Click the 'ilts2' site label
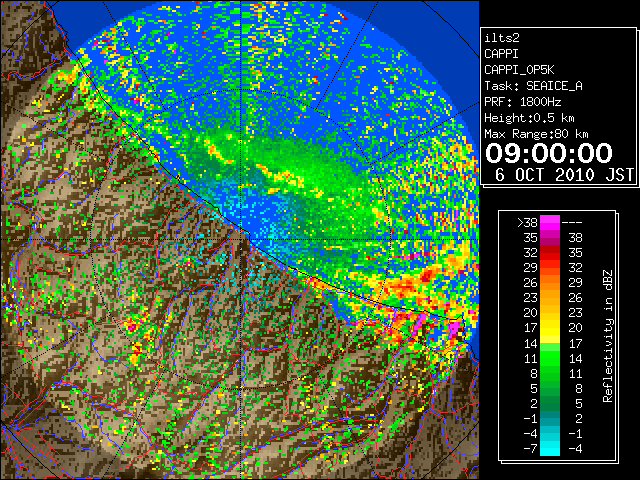This screenshot has height=480, width=640. 502,38
